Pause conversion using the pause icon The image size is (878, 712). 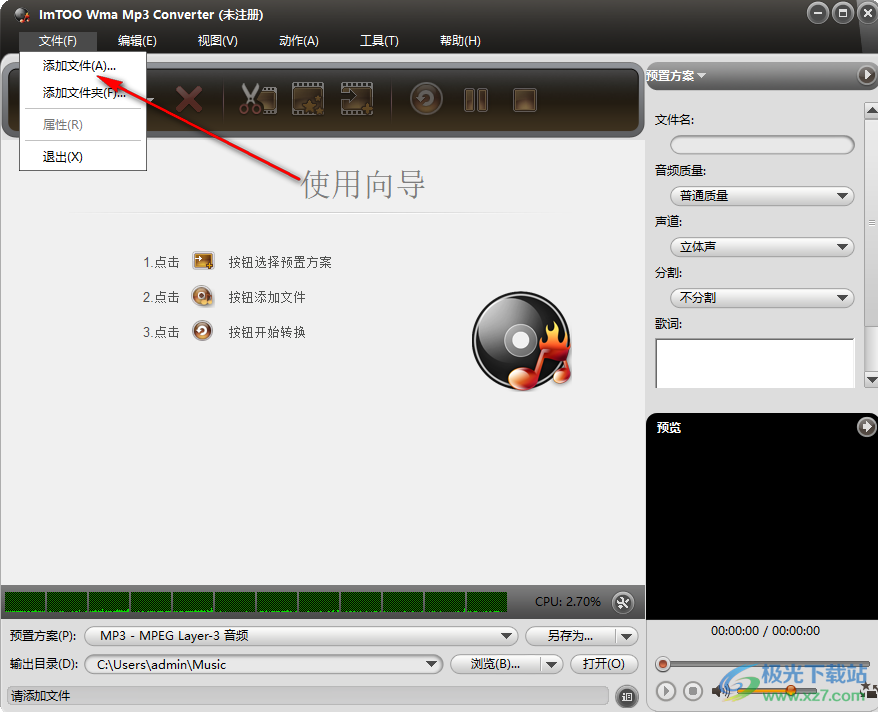pyautogui.click(x=476, y=100)
